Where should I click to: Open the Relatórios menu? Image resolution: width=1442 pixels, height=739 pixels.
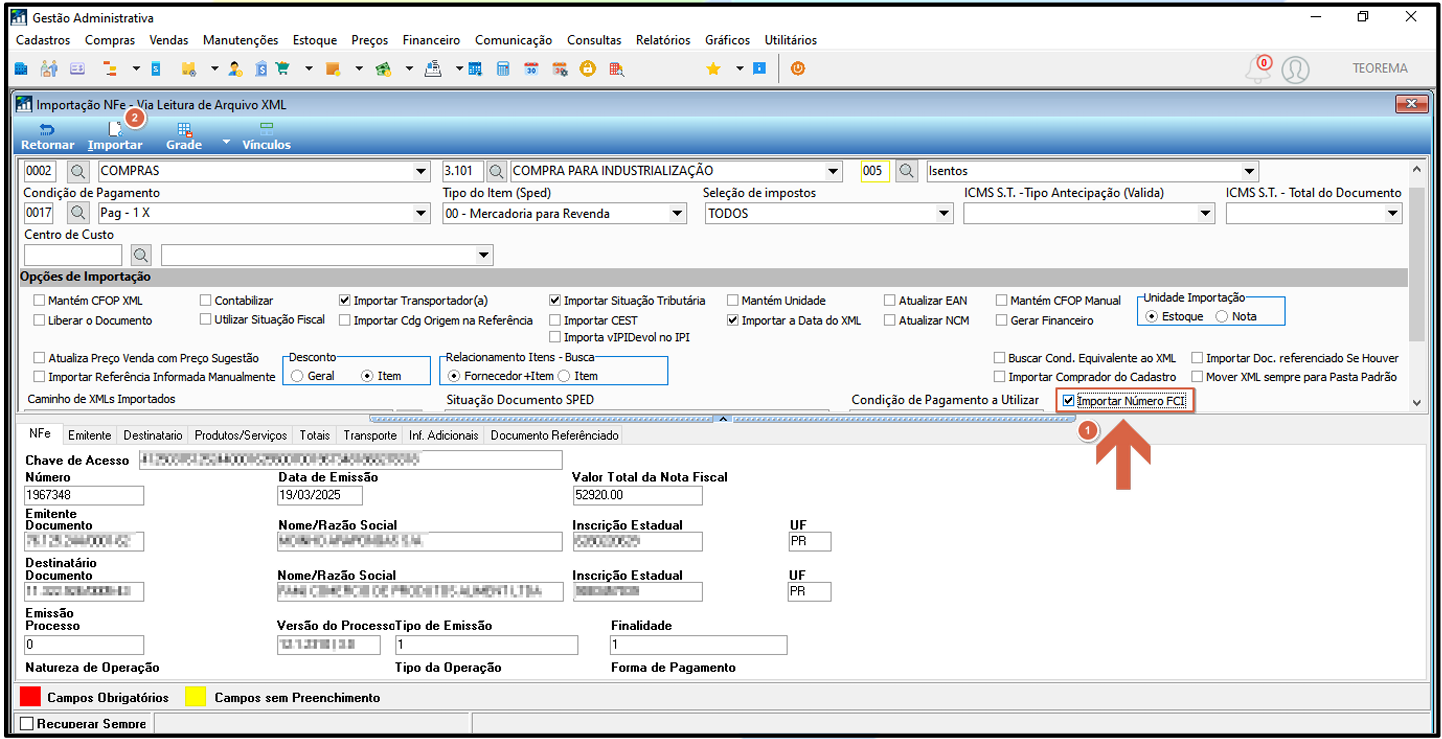[x=663, y=40]
